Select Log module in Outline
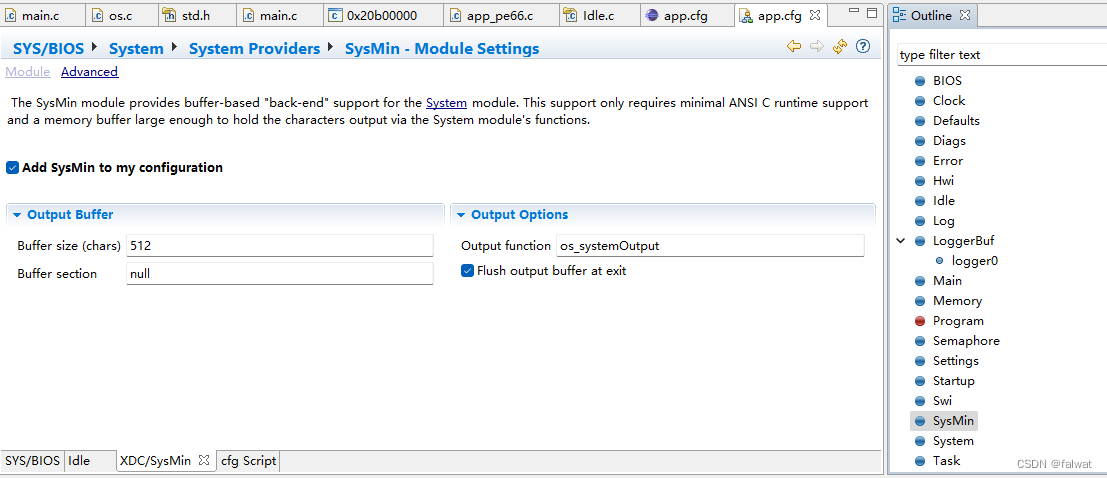This screenshot has height=478, width=1107. [x=943, y=221]
